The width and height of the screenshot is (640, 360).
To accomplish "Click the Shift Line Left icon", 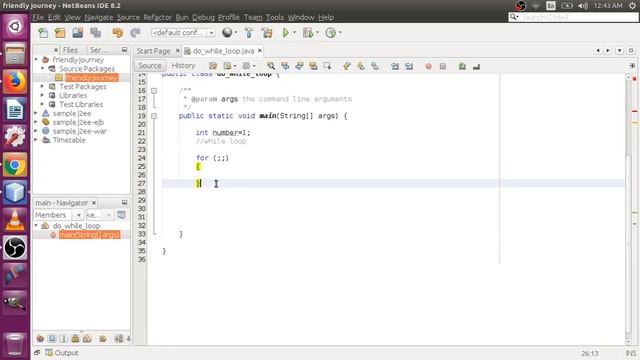I will tap(395, 66).
